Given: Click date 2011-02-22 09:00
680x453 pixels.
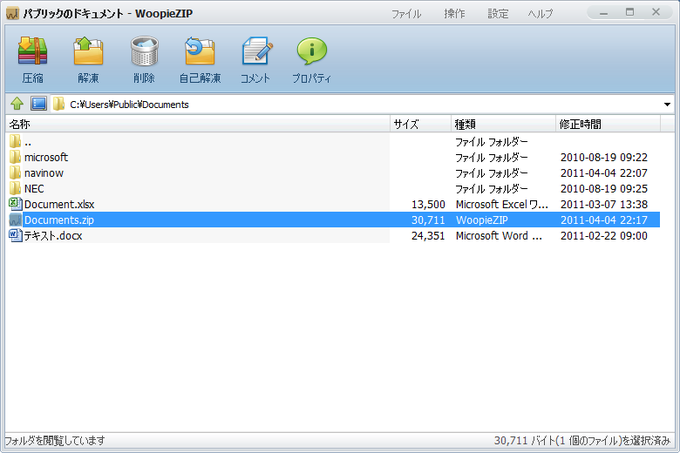Looking at the screenshot, I should tap(604, 235).
